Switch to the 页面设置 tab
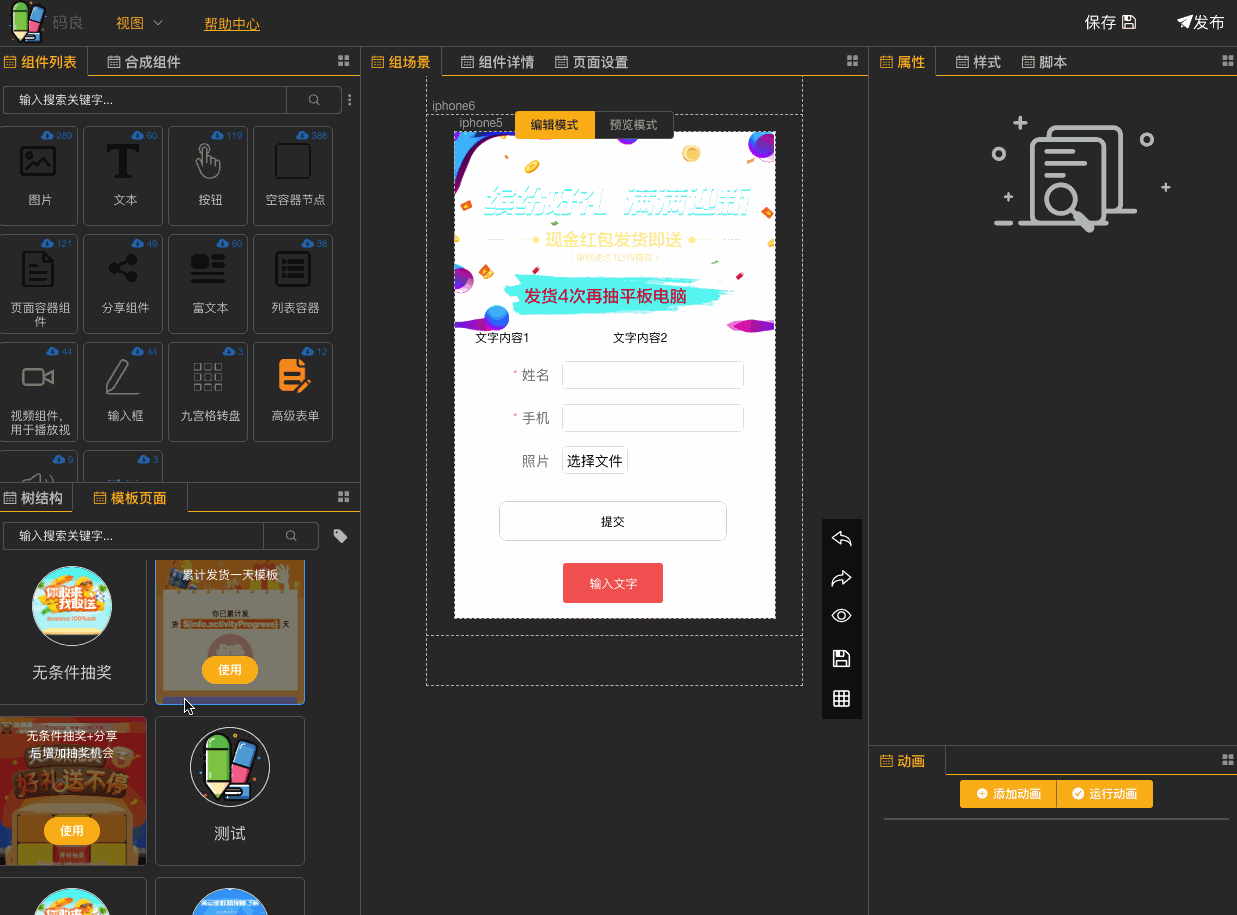This screenshot has width=1237, height=915. click(x=591, y=62)
